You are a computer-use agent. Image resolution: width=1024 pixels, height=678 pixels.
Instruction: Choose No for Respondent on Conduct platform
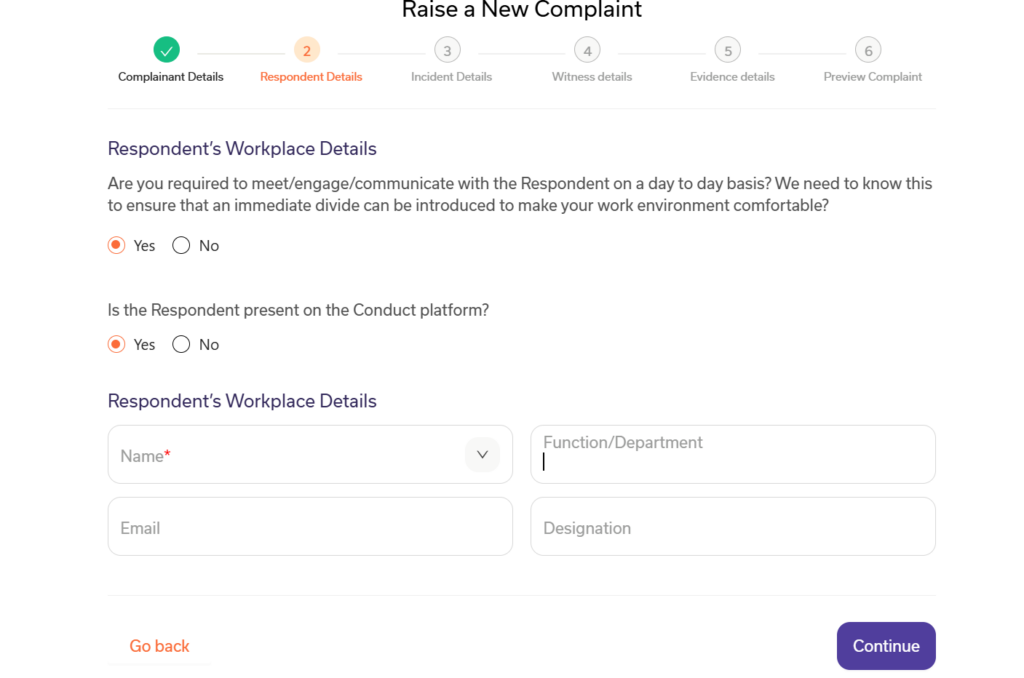tap(181, 345)
